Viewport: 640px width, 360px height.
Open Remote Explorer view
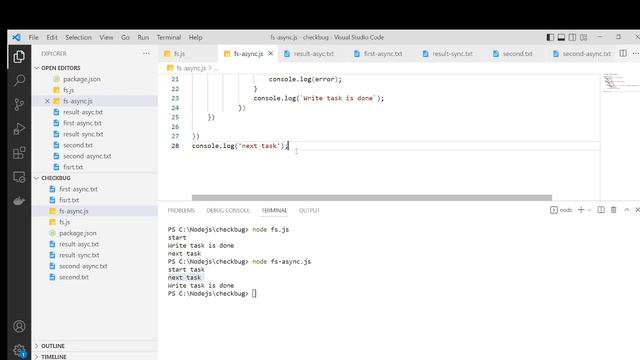click(x=19, y=177)
